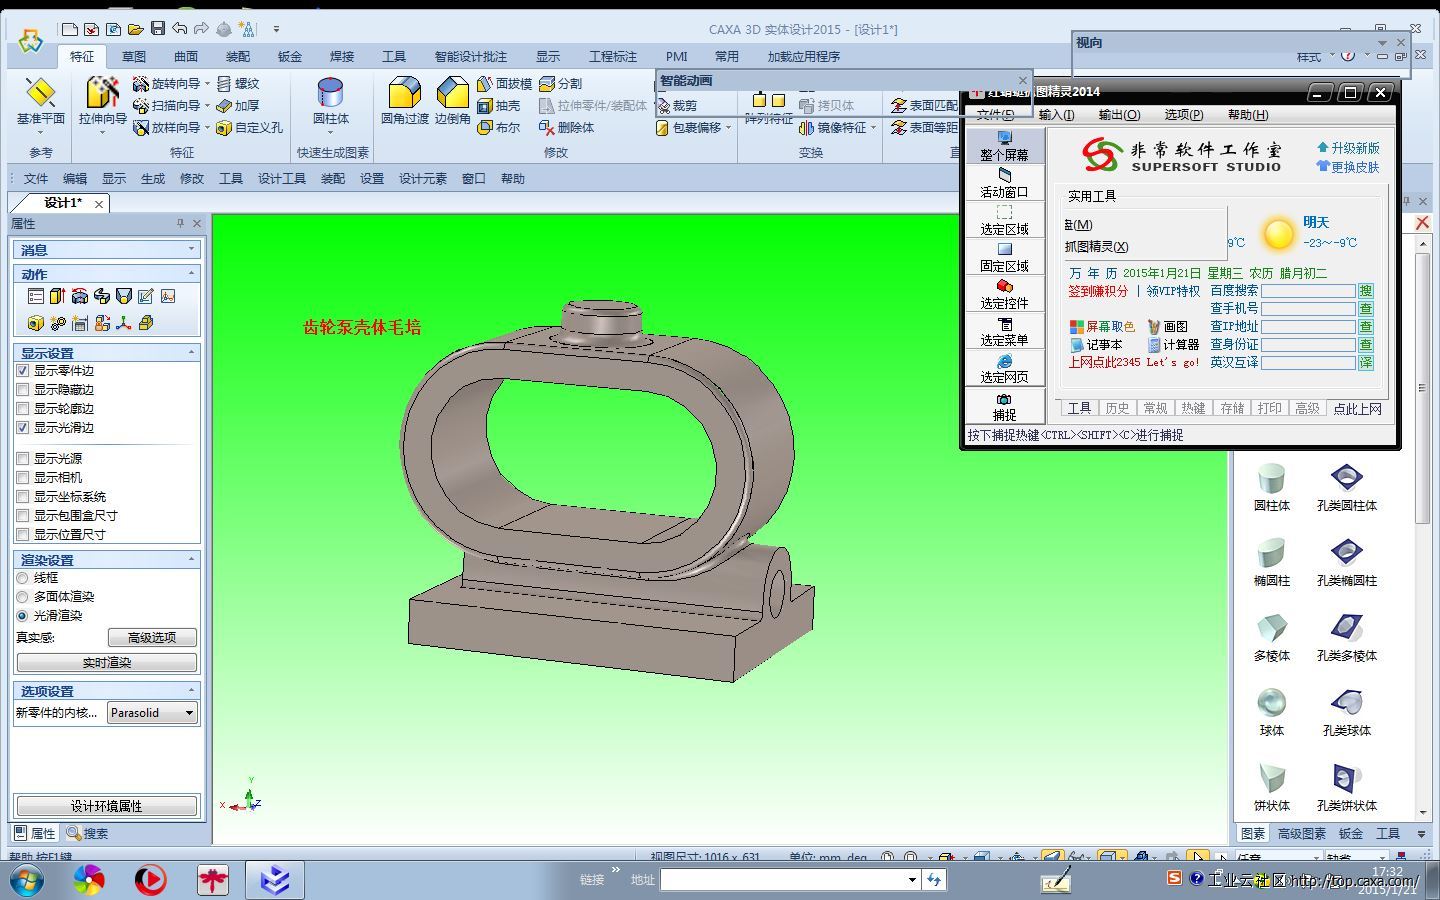1440x900 pixels.
Task: Click the 实时渲染 button
Action: (107, 663)
